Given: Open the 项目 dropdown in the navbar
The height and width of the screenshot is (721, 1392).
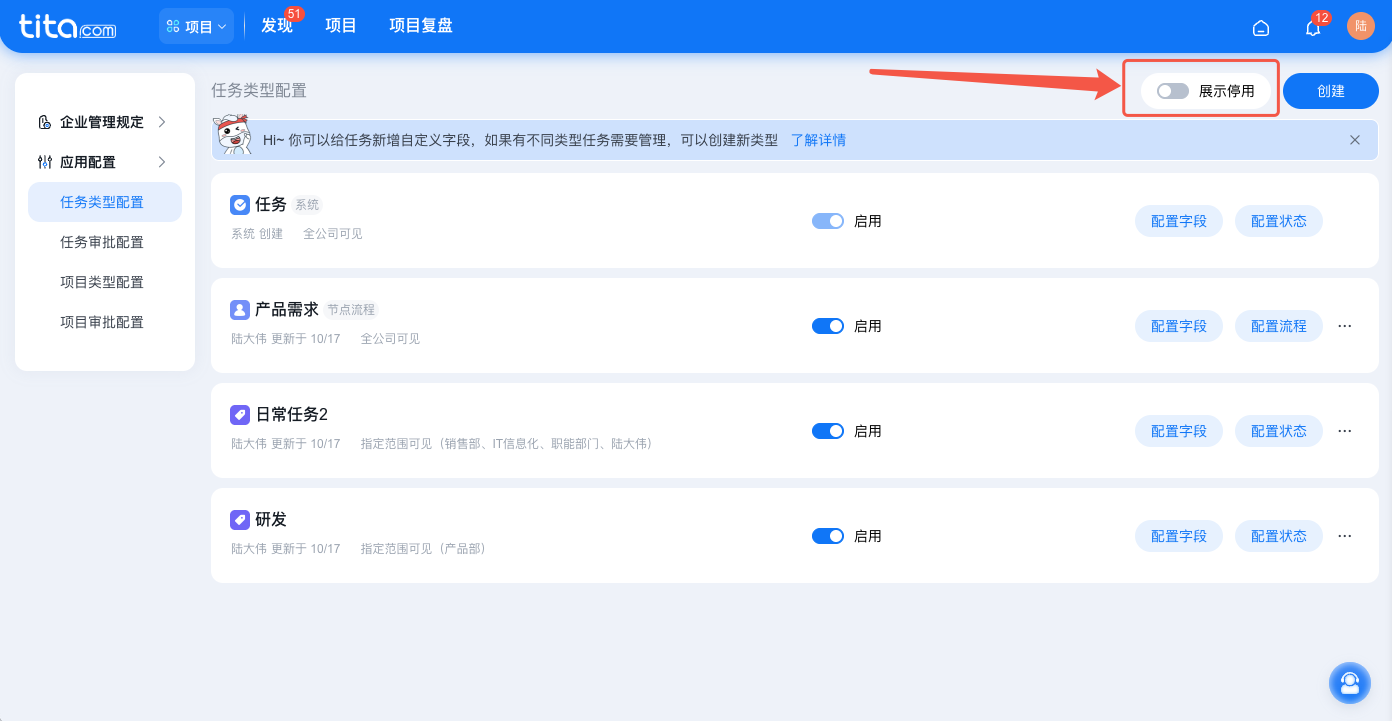Looking at the screenshot, I should pyautogui.click(x=196, y=26).
